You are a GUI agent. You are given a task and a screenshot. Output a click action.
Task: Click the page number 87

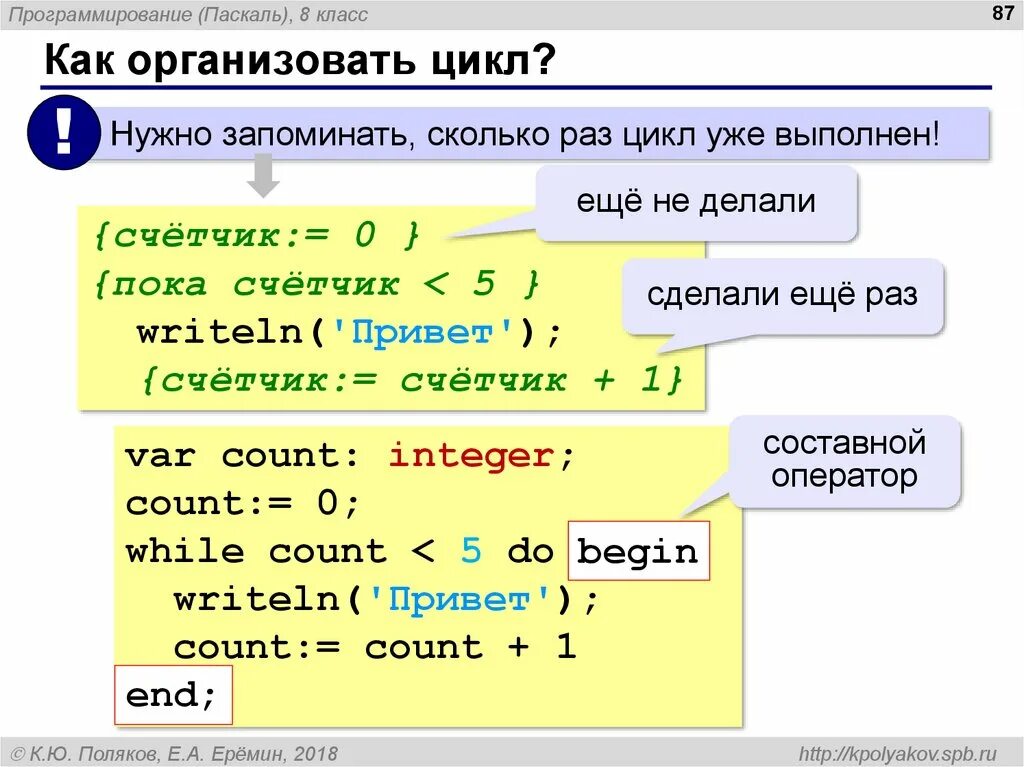pos(1001,13)
